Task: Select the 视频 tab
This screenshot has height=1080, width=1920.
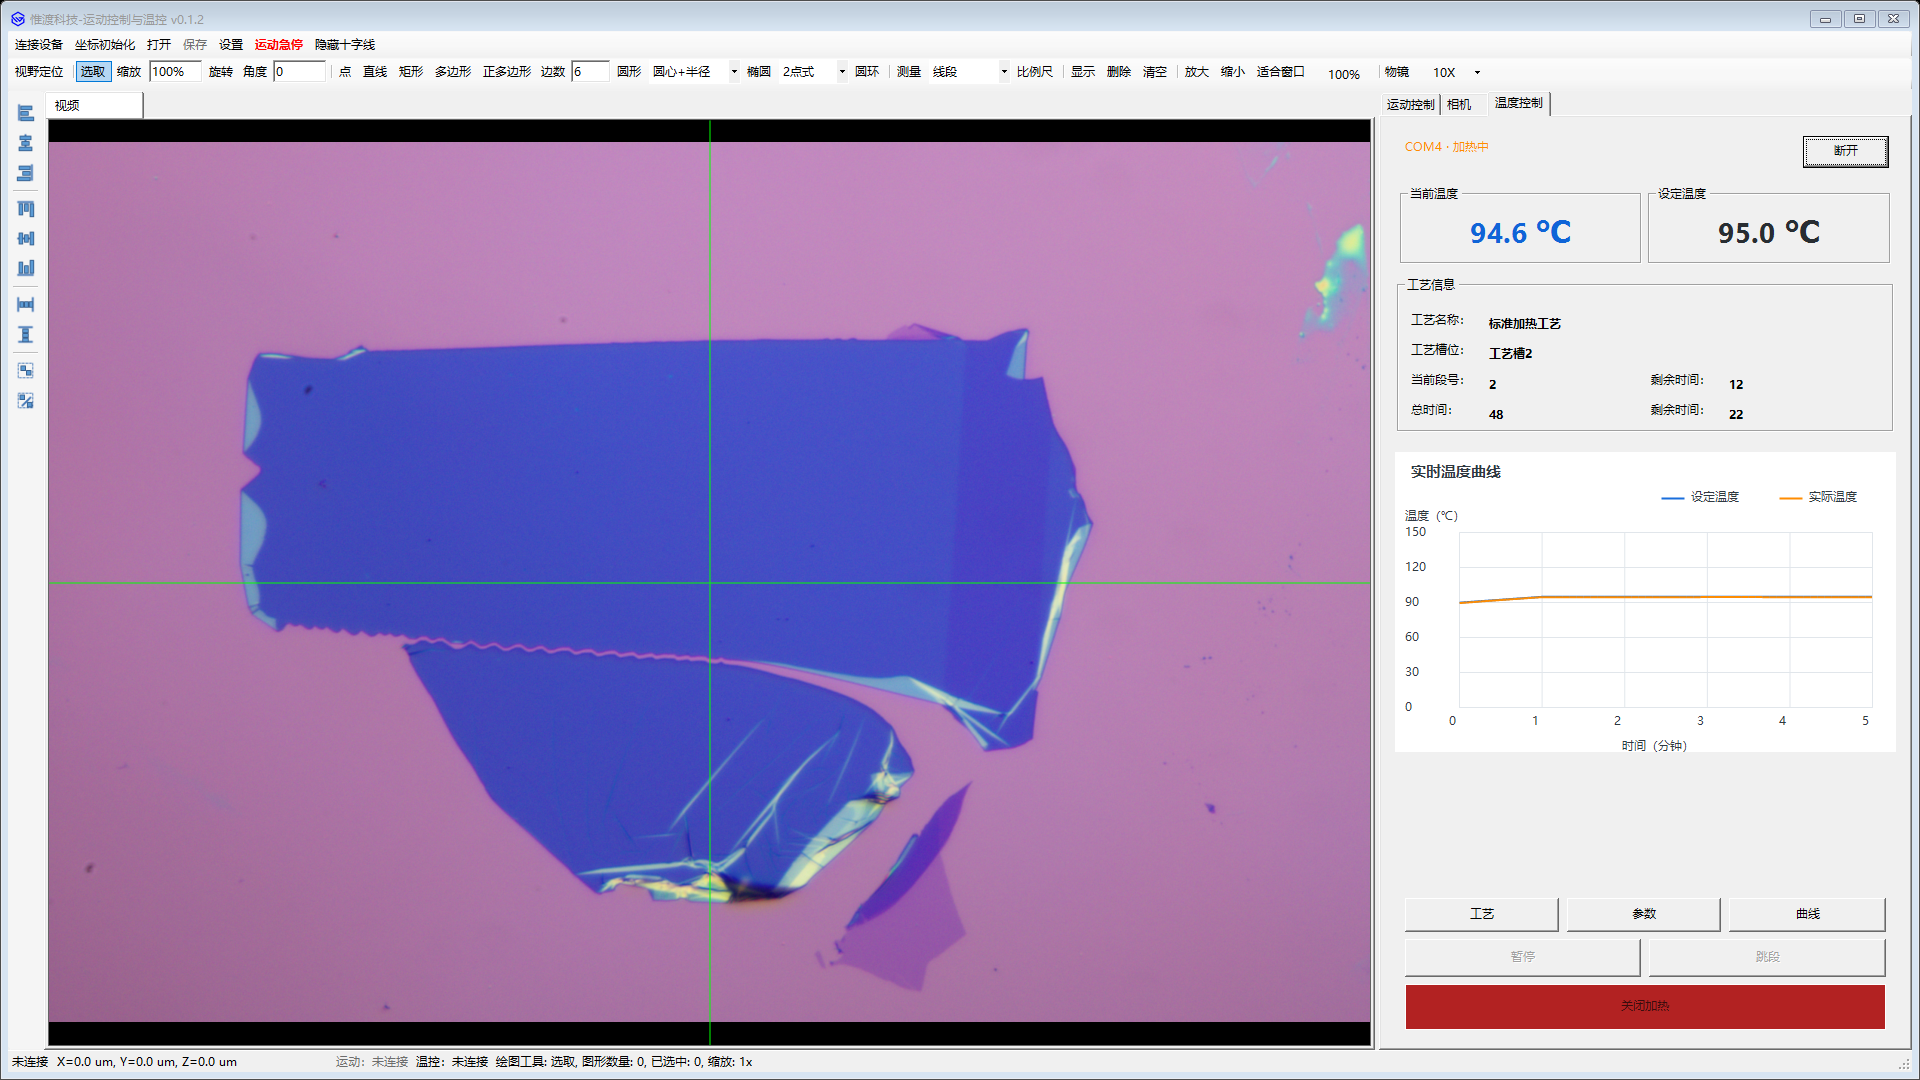Action: click(94, 105)
